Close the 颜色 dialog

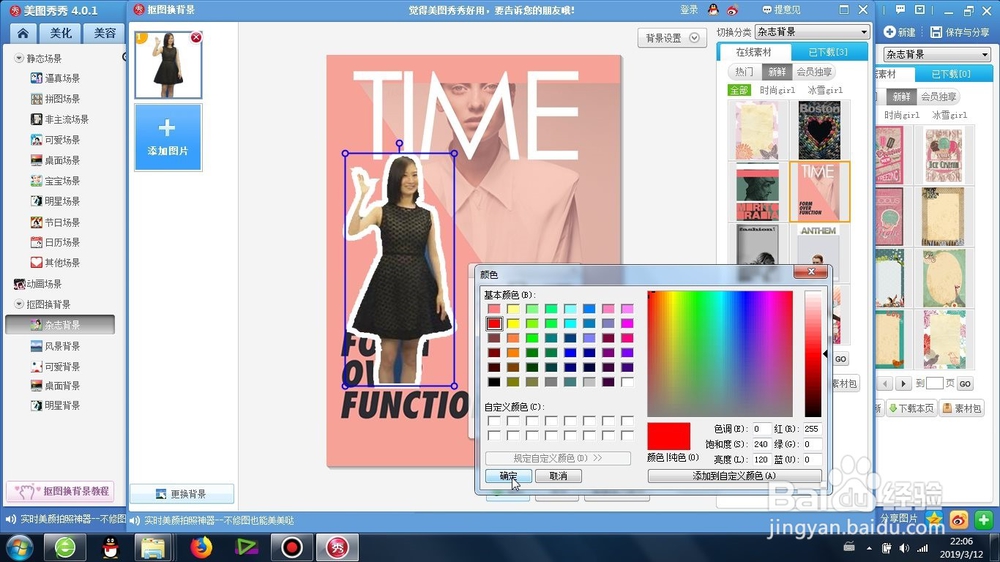point(811,272)
